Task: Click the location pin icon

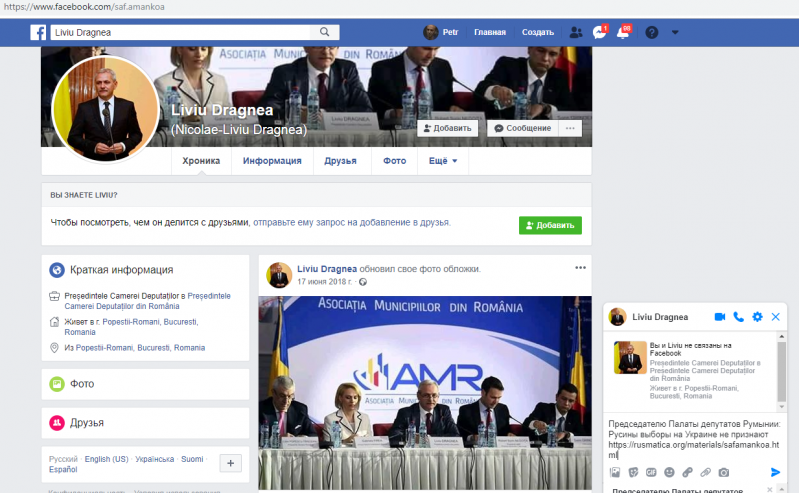Action: (55, 348)
